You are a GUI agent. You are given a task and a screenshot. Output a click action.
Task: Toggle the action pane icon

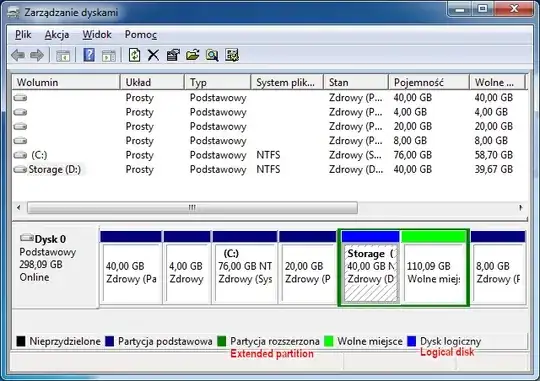pos(108,55)
